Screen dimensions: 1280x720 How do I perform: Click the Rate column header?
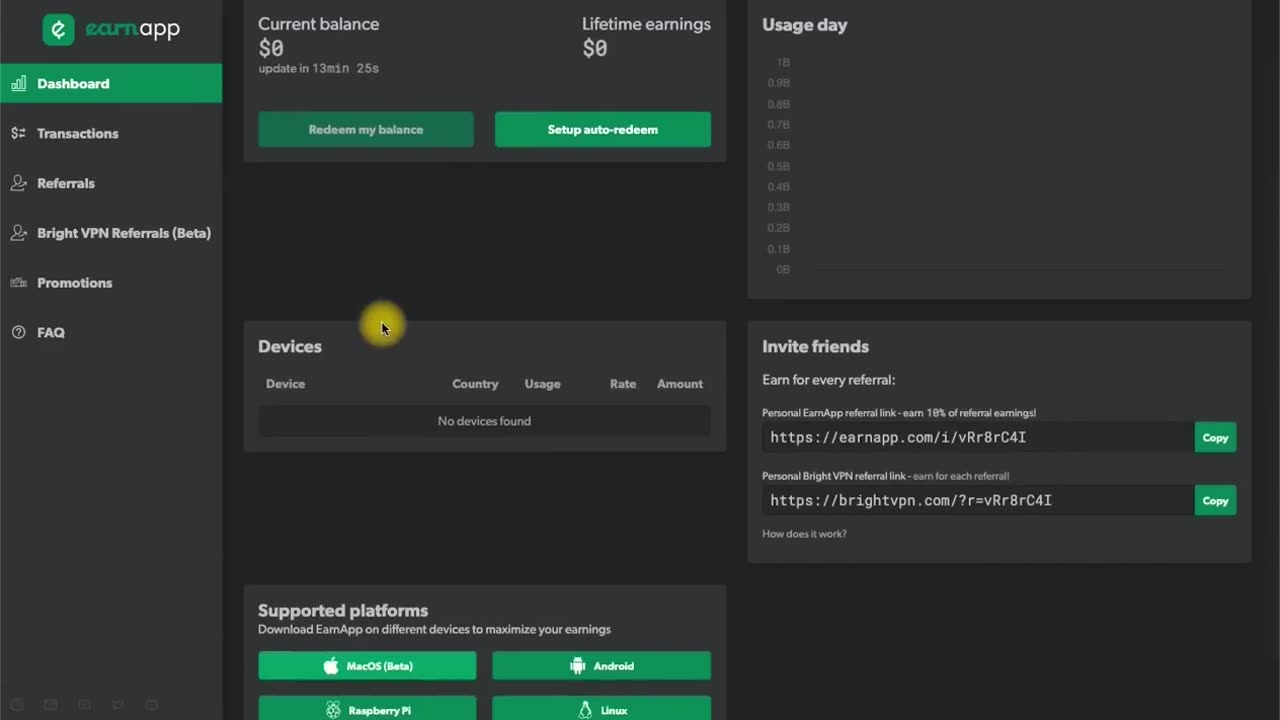[x=623, y=384]
